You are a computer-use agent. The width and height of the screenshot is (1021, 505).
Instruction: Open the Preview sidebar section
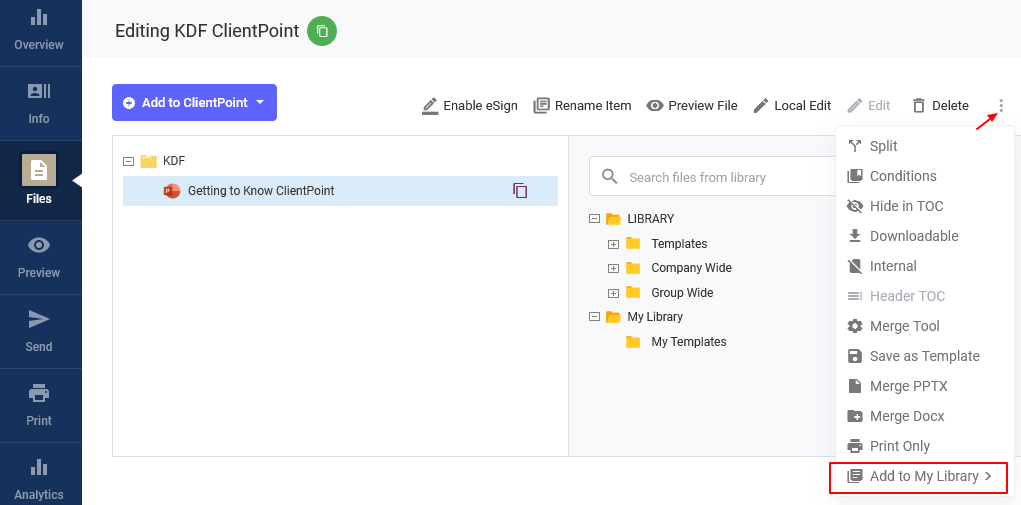[x=39, y=257]
